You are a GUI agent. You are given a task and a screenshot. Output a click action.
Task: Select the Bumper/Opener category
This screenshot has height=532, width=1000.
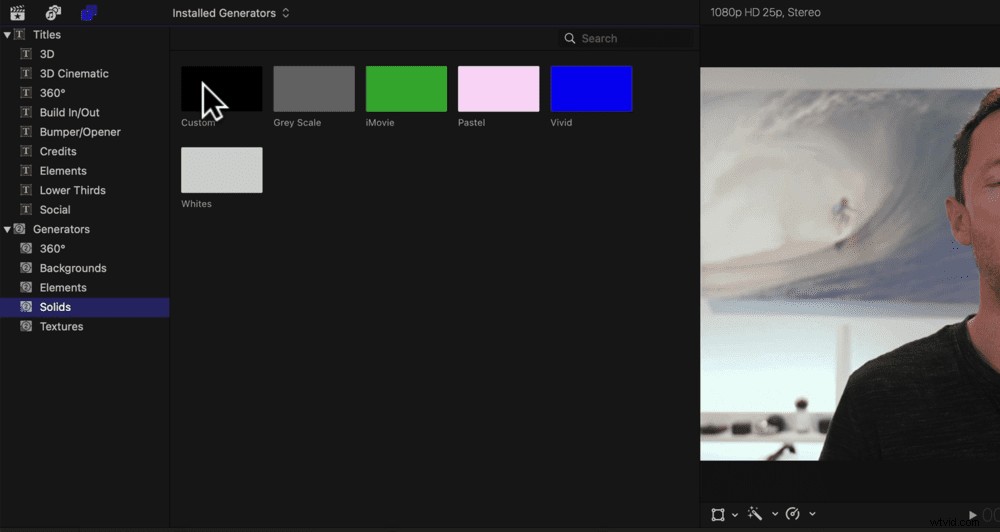(80, 132)
